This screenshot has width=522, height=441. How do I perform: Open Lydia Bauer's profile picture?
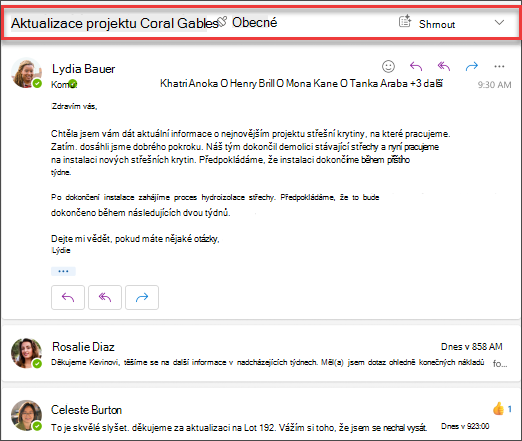click(x=27, y=73)
